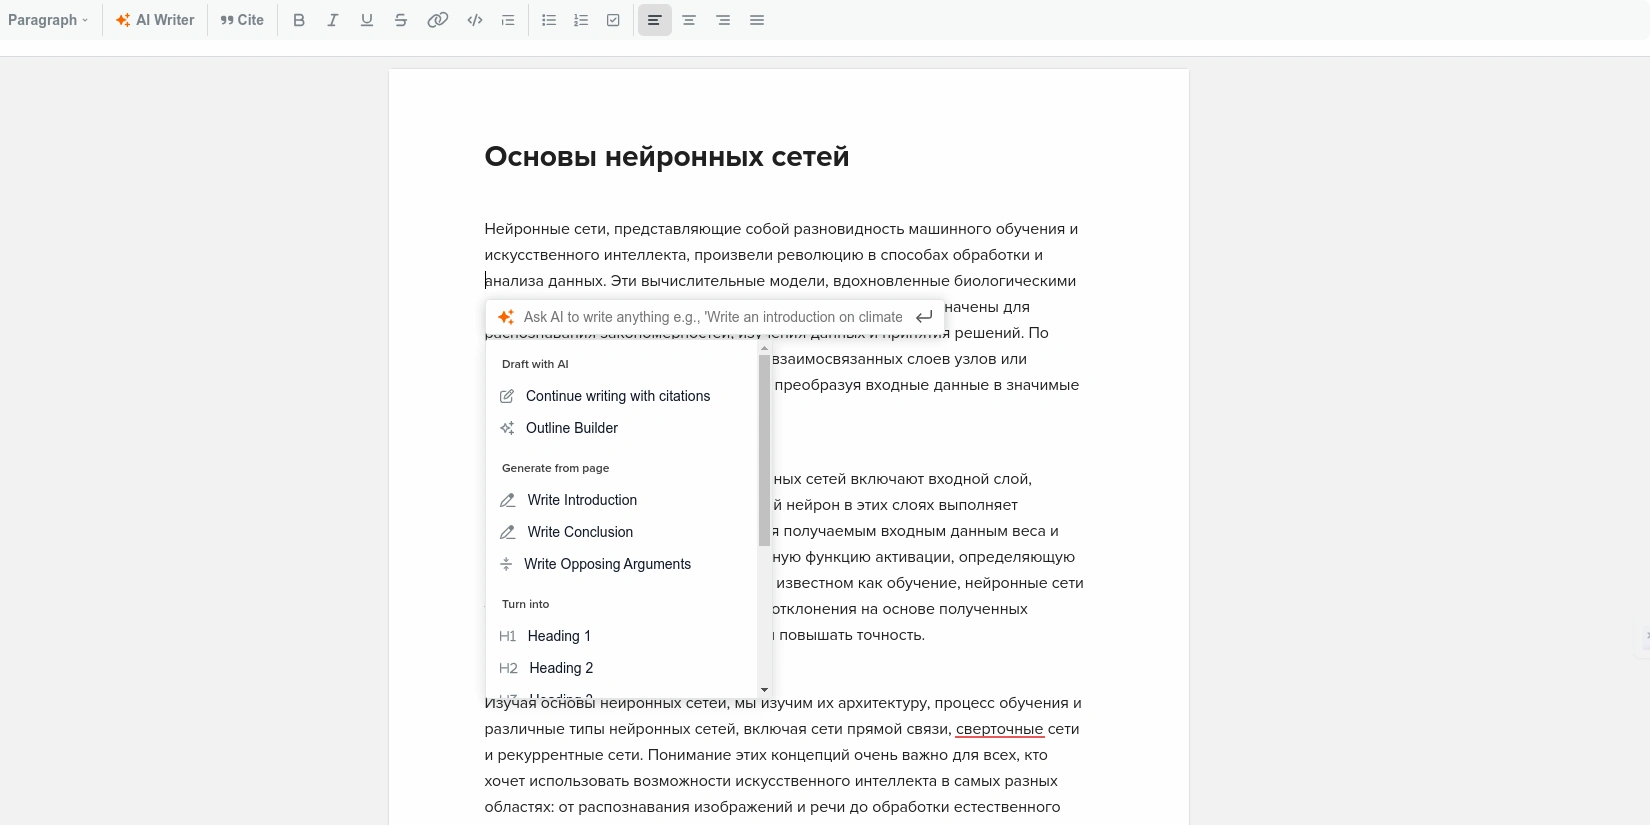Click the Cite button
Viewport: 1650px width, 825px height.
(242, 20)
